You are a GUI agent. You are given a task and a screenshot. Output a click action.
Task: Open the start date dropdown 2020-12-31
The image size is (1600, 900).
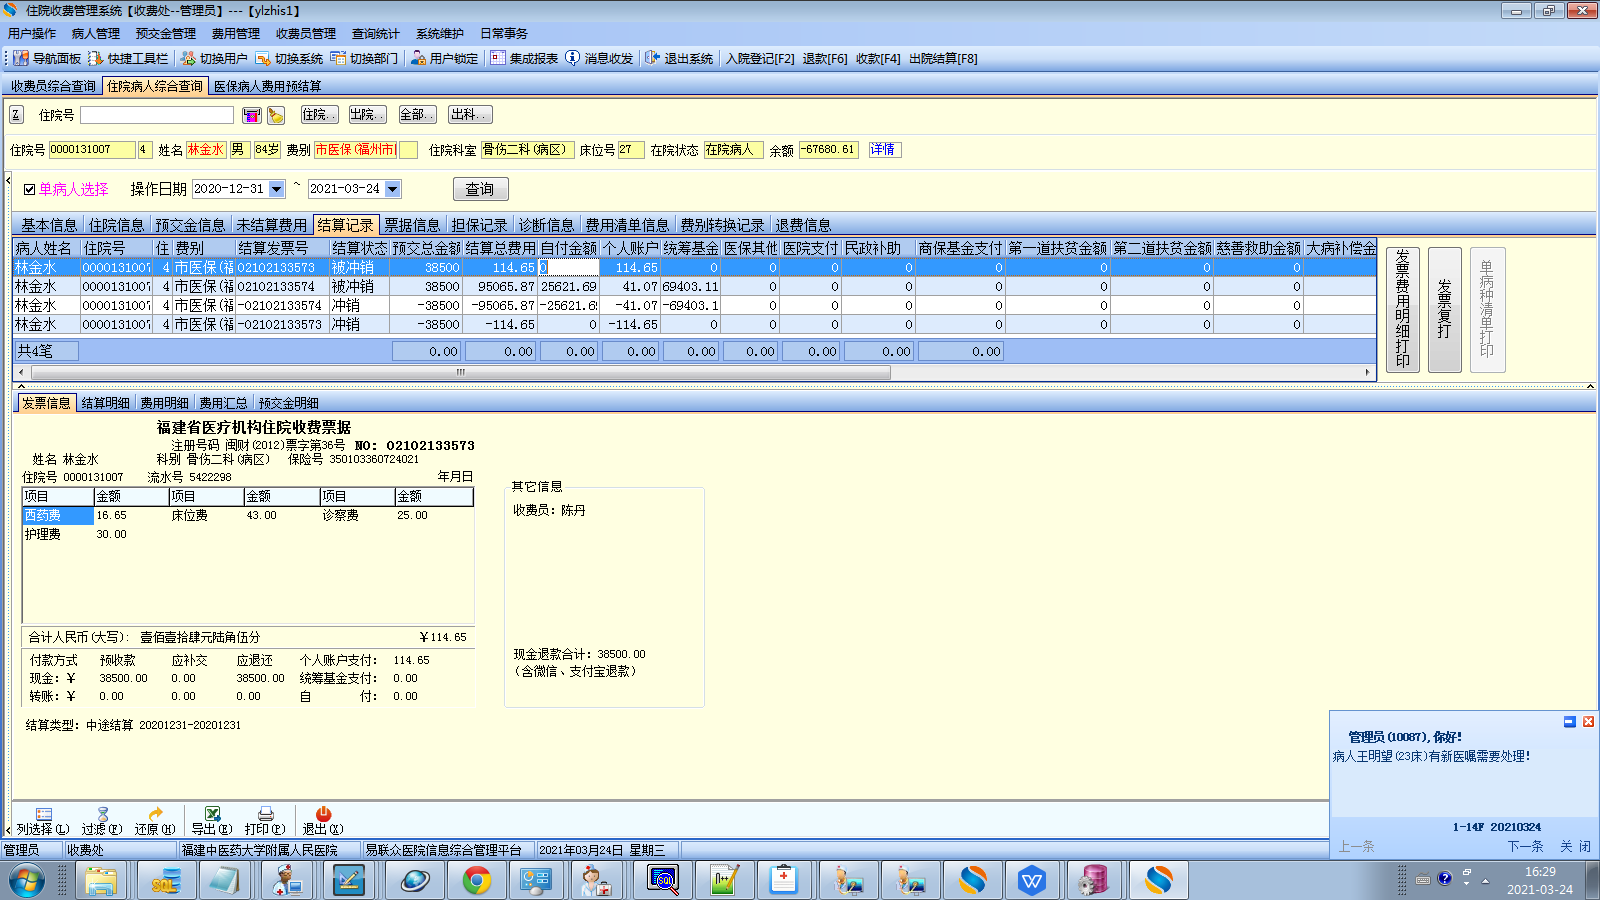coord(277,189)
